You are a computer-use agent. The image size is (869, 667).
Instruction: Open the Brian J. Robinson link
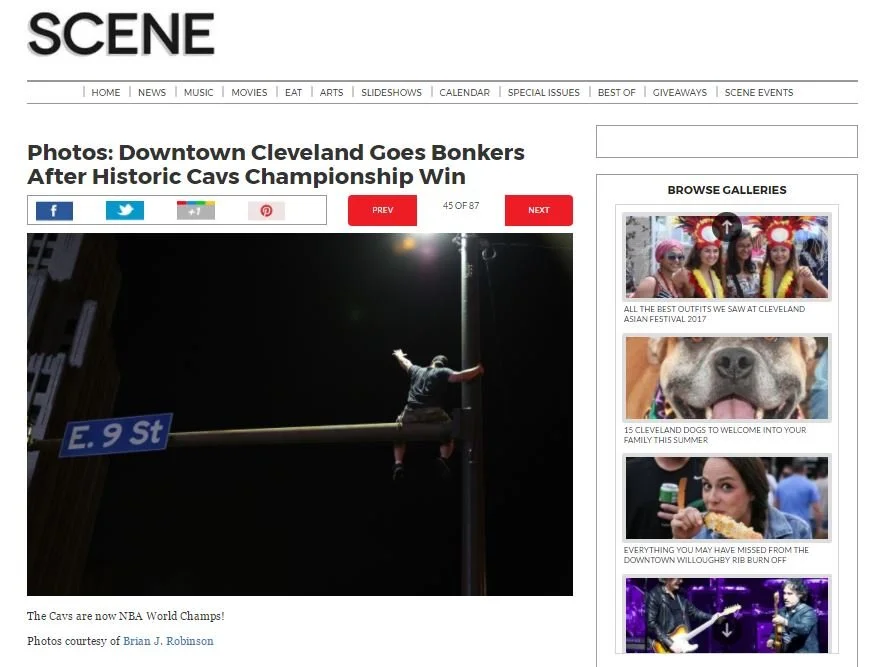168,641
